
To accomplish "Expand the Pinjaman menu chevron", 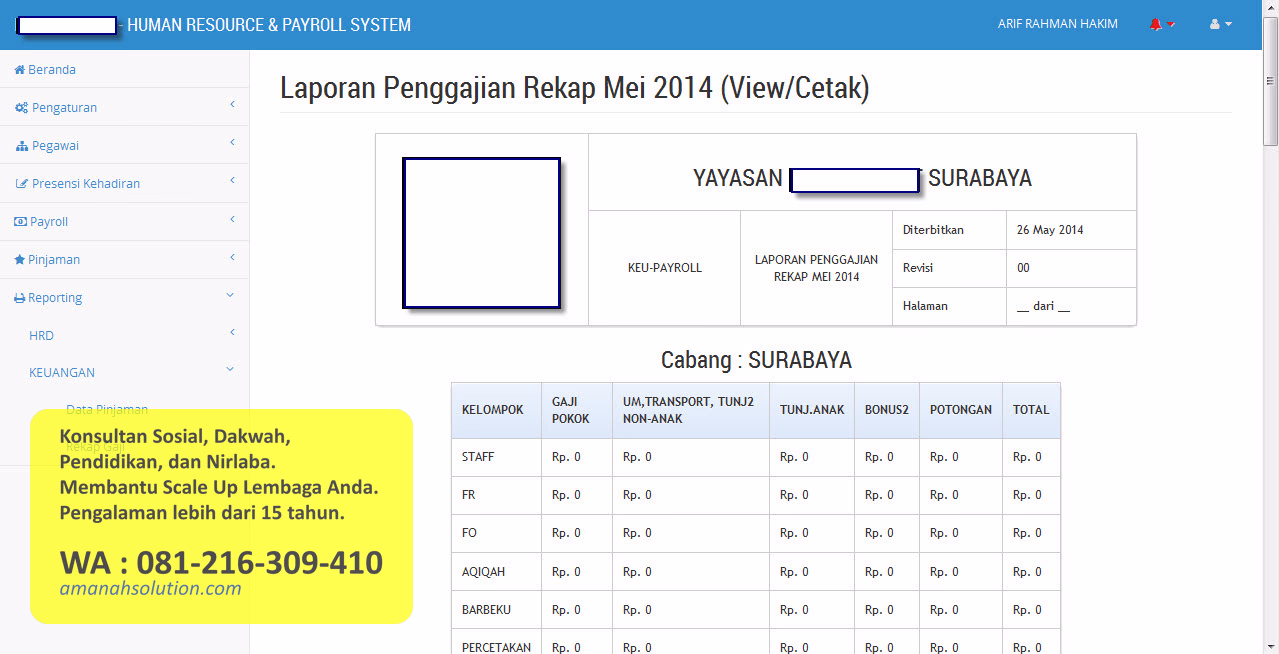I will tap(231, 256).
